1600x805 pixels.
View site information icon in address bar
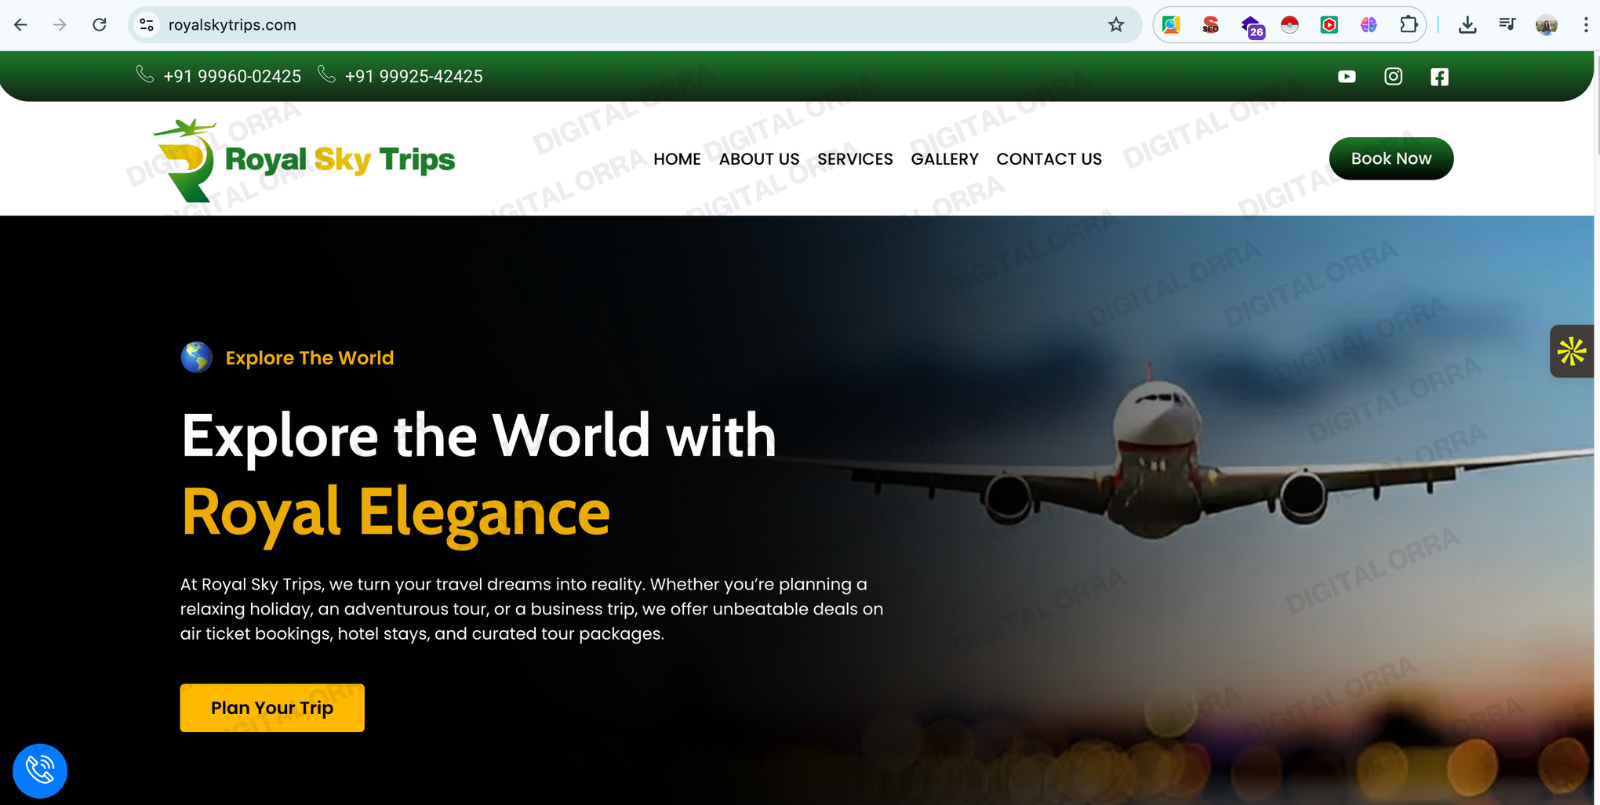tap(147, 25)
